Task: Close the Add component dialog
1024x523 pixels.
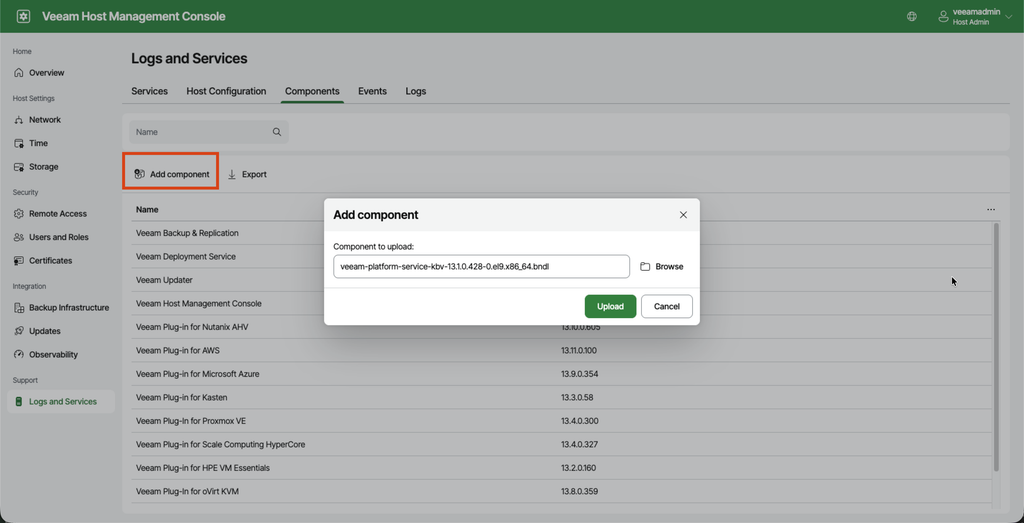Action: [683, 215]
